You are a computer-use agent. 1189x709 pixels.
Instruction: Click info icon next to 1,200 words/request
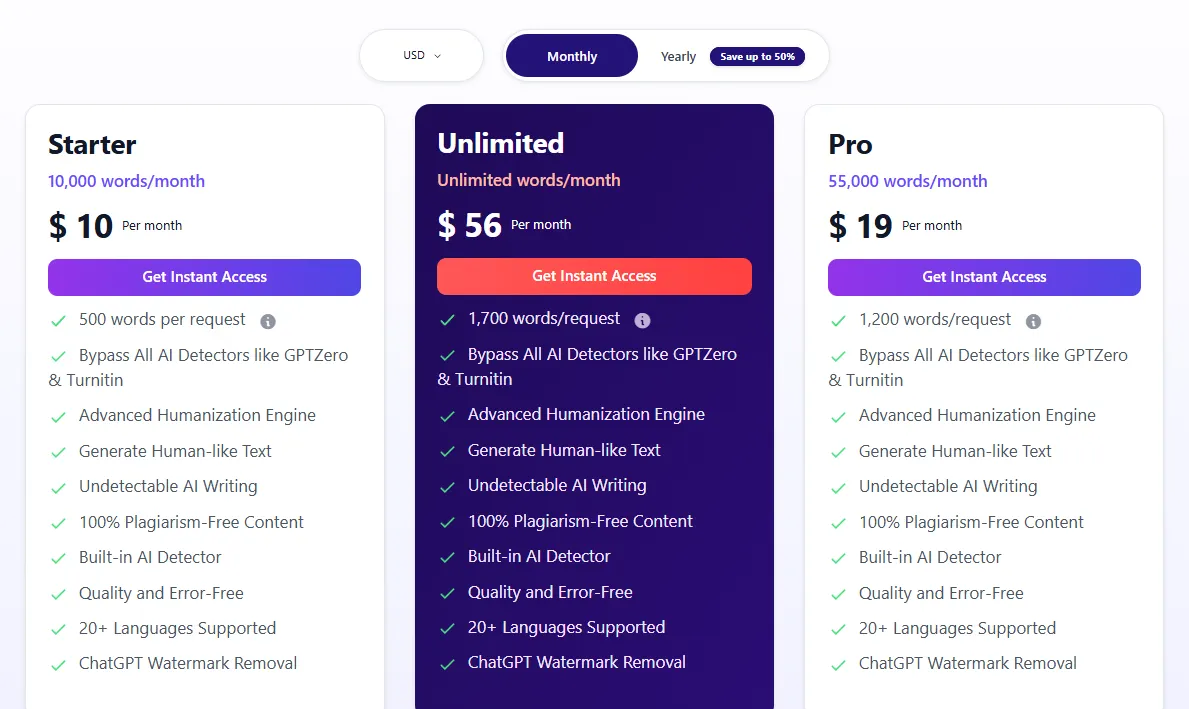[x=1033, y=322]
